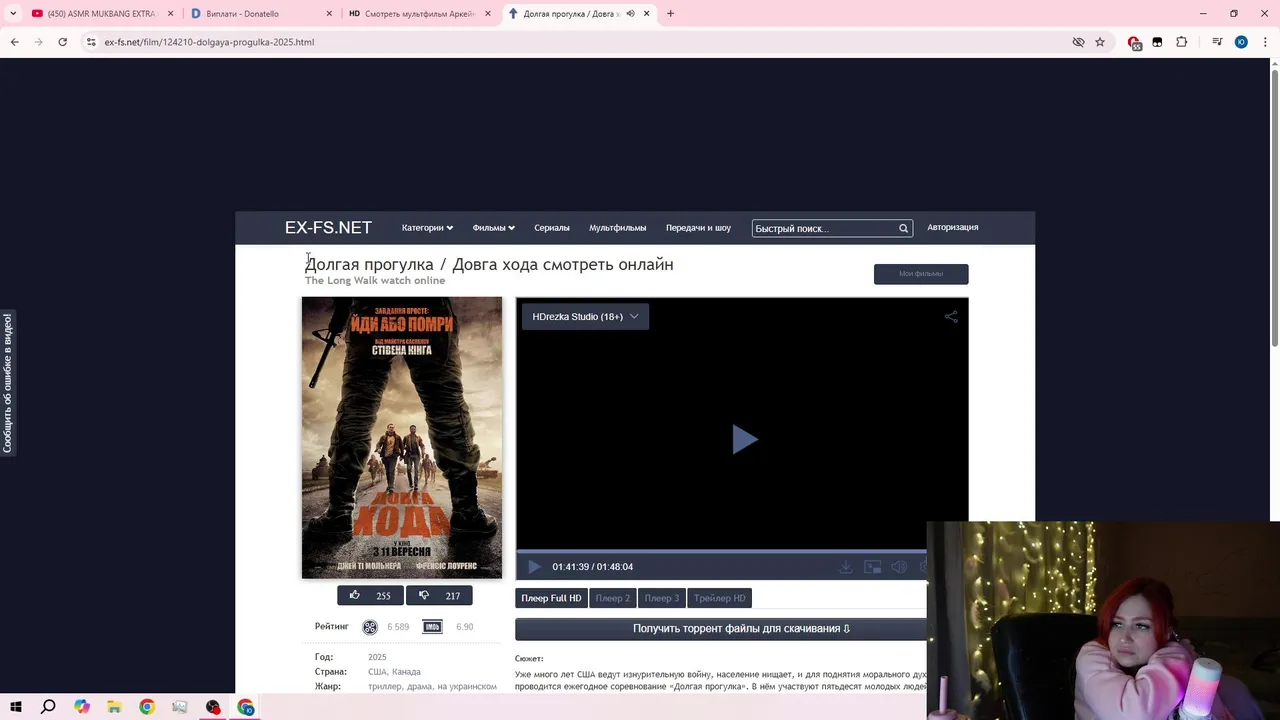Click taskbar search magnifier
The image size is (1280, 720).
coord(48,707)
